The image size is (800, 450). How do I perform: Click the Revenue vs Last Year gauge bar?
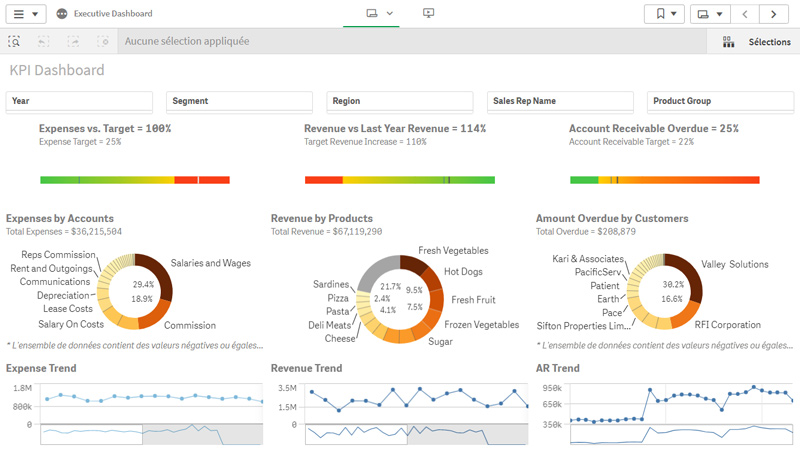(400, 180)
